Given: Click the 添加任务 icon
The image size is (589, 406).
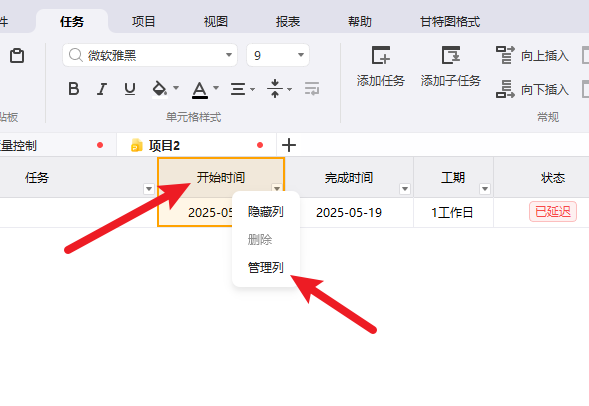Looking at the screenshot, I should (381, 56).
